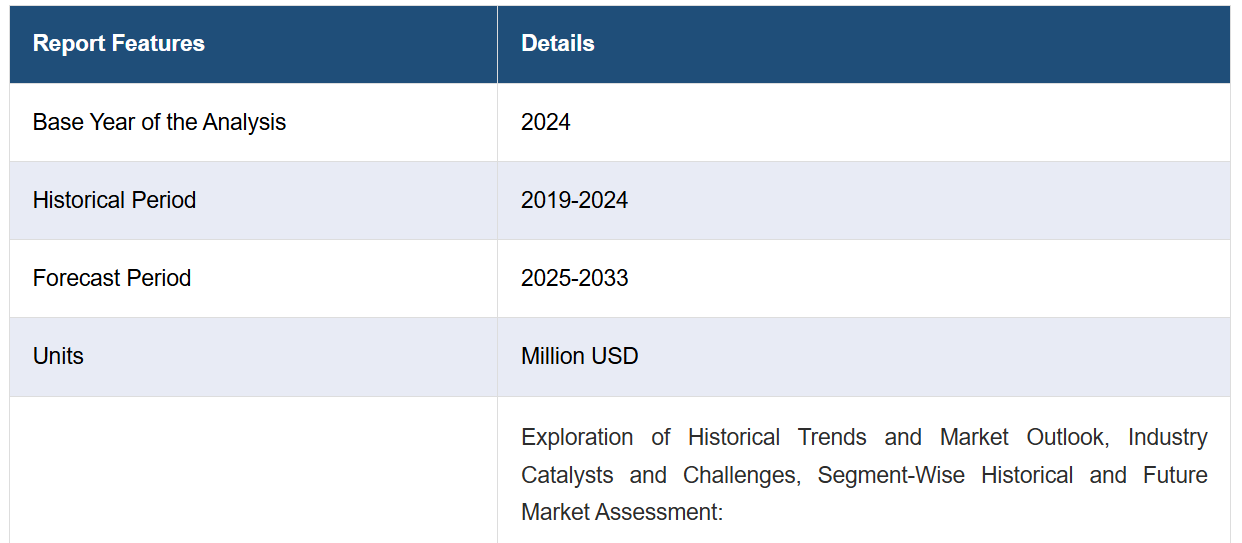This screenshot has width=1242, height=543.
Task: Click the Details column header
Action: pyautogui.click(x=557, y=44)
